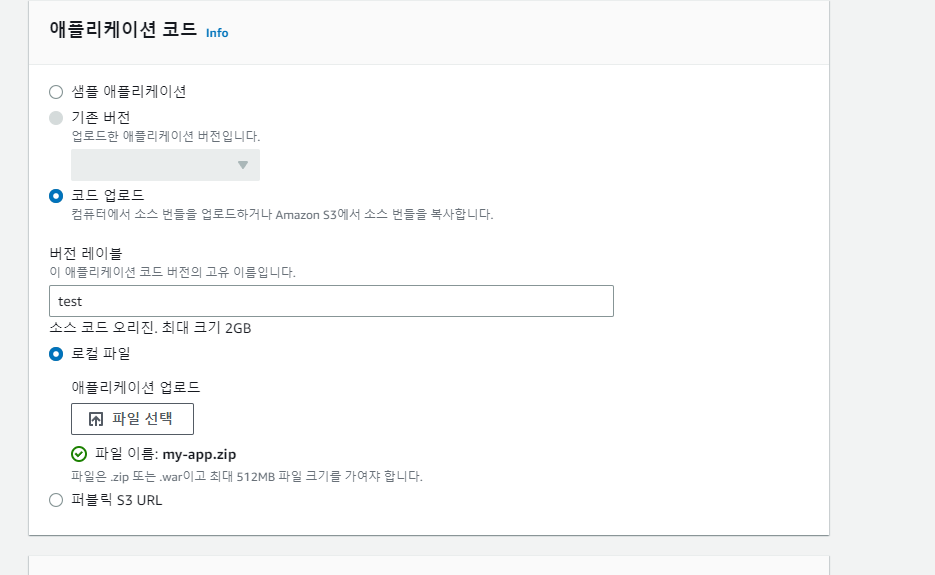
Task: Open the Info link beside 애플리케이션 코드
Action: [217, 33]
